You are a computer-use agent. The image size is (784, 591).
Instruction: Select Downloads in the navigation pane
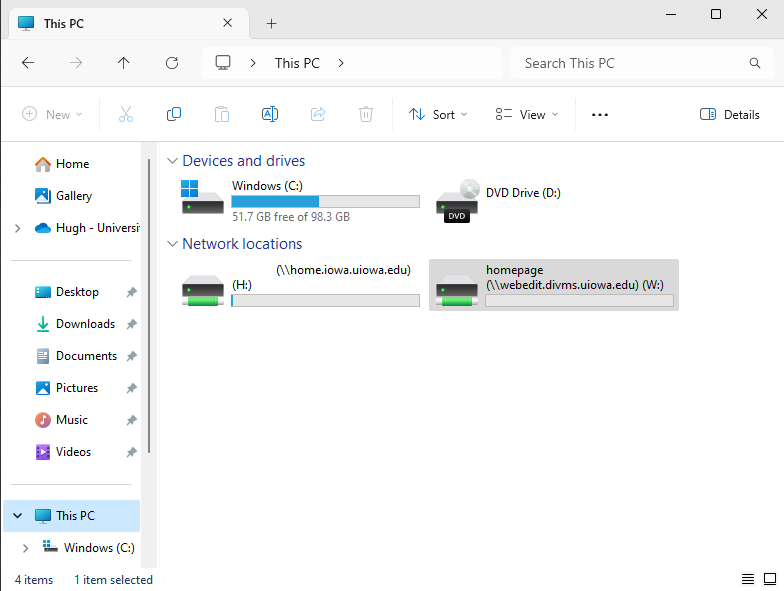85,324
